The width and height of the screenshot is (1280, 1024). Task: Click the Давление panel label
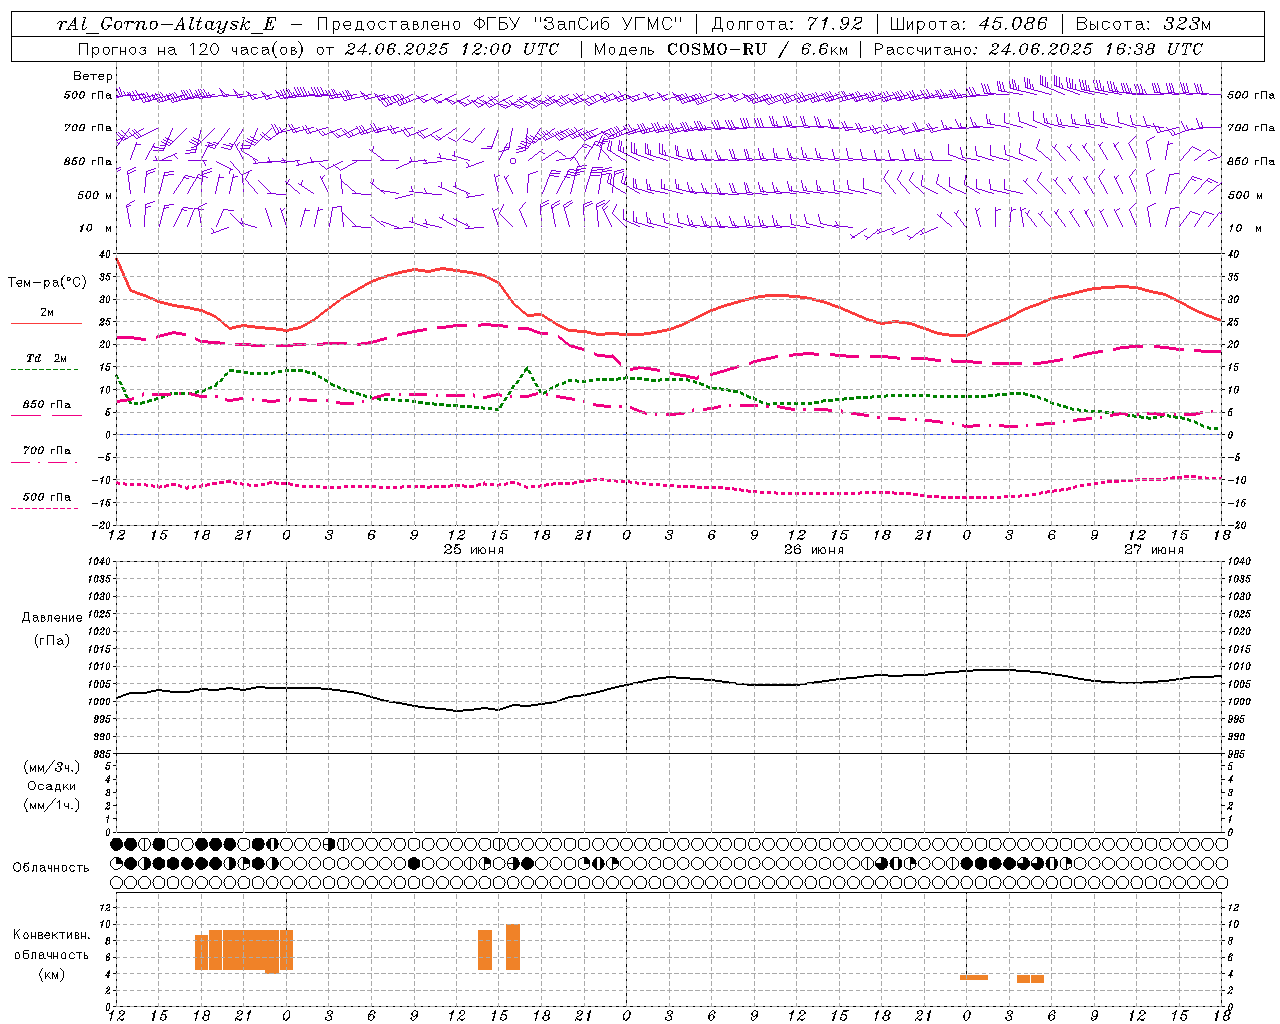coord(52,618)
